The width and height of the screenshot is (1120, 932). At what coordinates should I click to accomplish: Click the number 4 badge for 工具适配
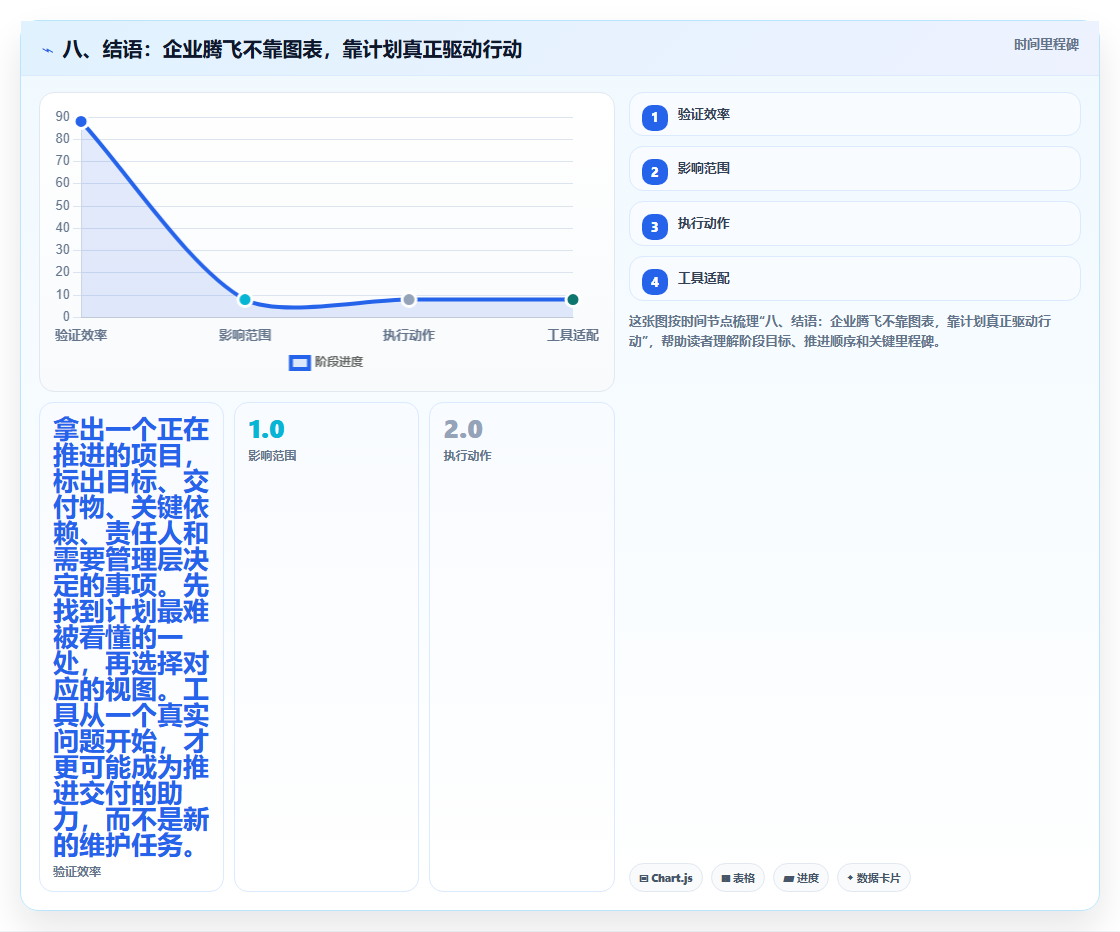pyautogui.click(x=654, y=282)
